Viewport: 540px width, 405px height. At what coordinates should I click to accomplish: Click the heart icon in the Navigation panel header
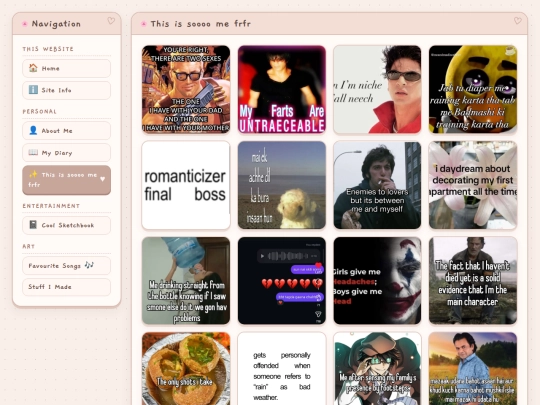111,21
